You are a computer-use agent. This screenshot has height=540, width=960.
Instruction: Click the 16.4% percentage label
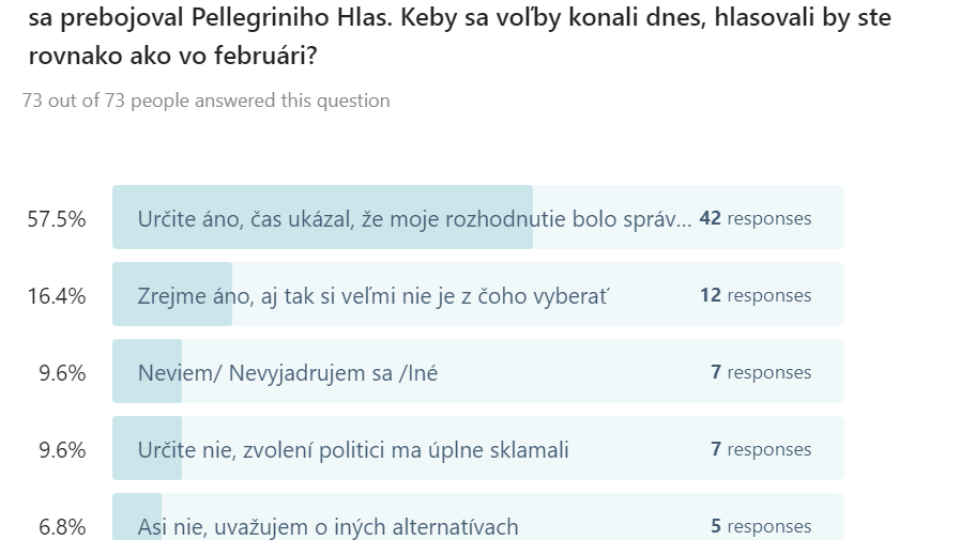pyautogui.click(x=56, y=296)
